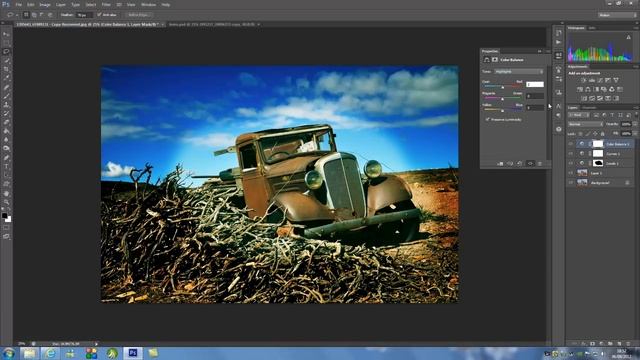The width and height of the screenshot is (640, 360).
Task: Collapse the Properties panel with double arrows
Action: (540, 51)
